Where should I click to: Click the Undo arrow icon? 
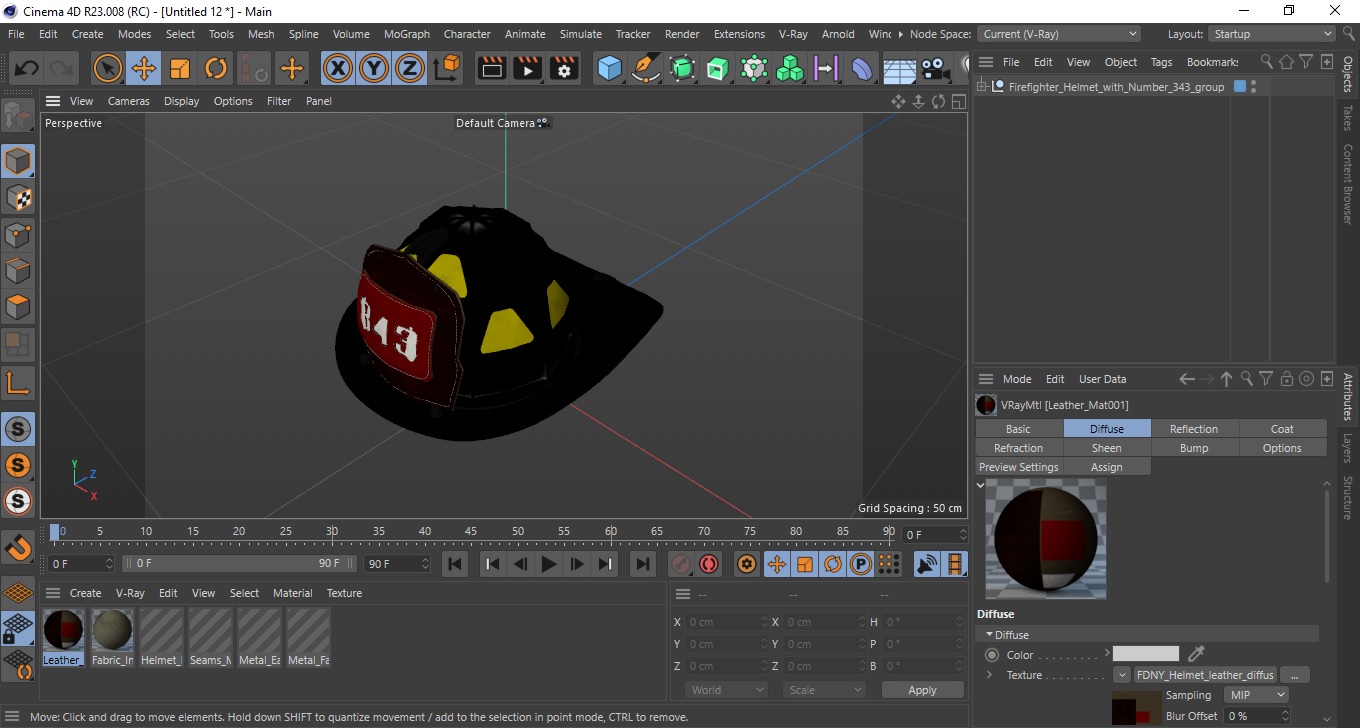click(27, 68)
